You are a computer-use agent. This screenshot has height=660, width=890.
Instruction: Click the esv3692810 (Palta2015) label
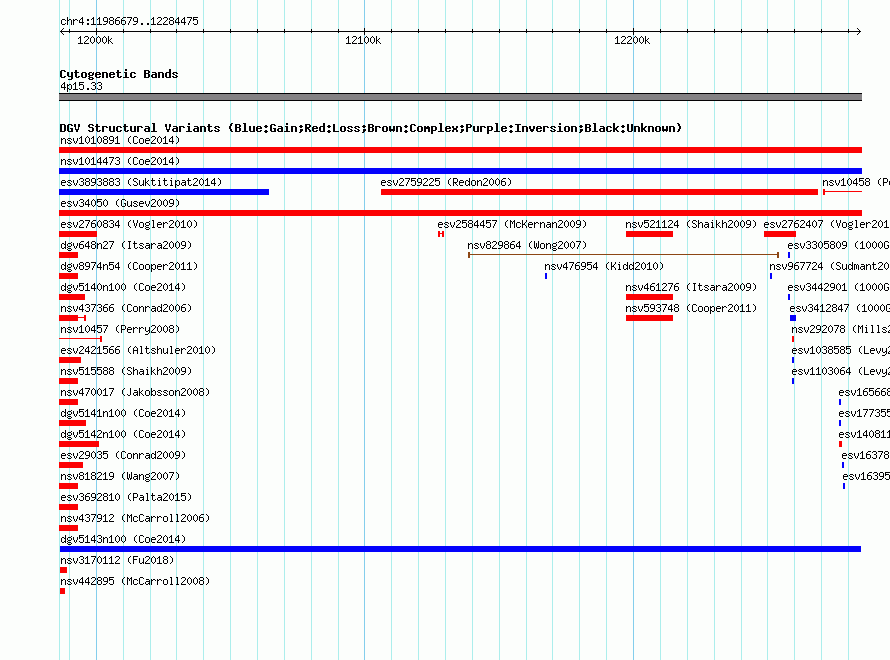tap(126, 497)
